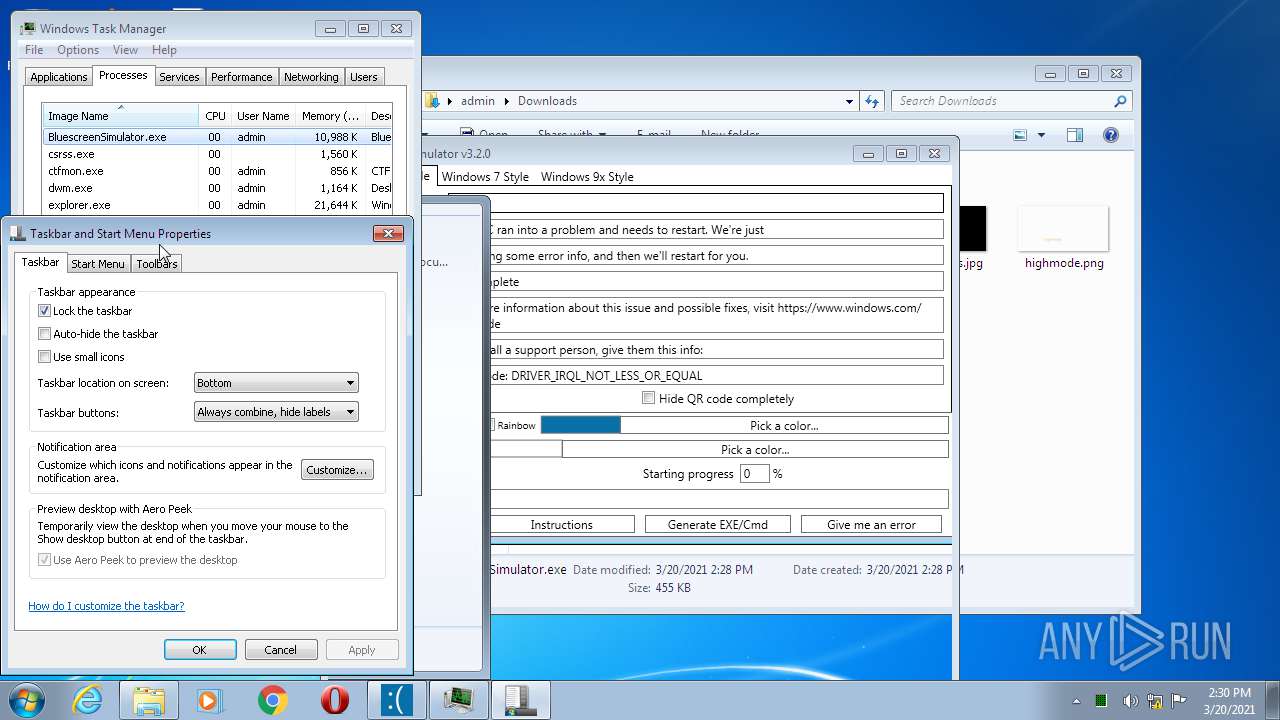Switch to Services tab in Task Manager
The image size is (1280, 720).
tap(179, 77)
